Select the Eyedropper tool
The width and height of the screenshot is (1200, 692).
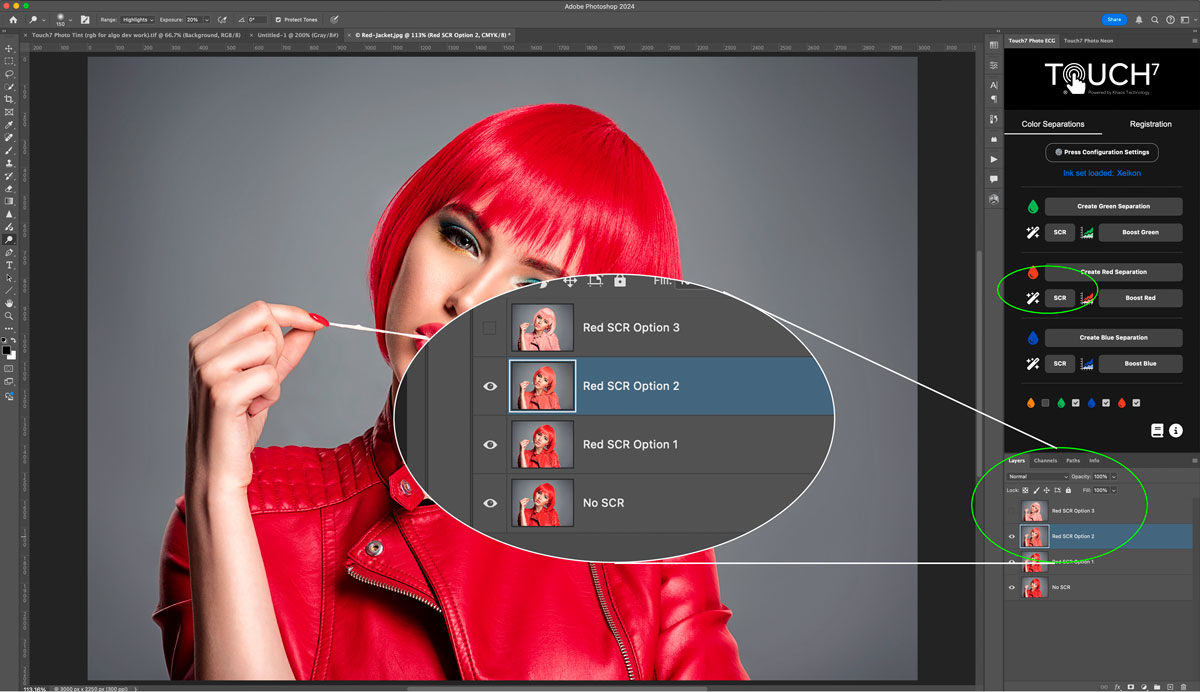point(9,125)
